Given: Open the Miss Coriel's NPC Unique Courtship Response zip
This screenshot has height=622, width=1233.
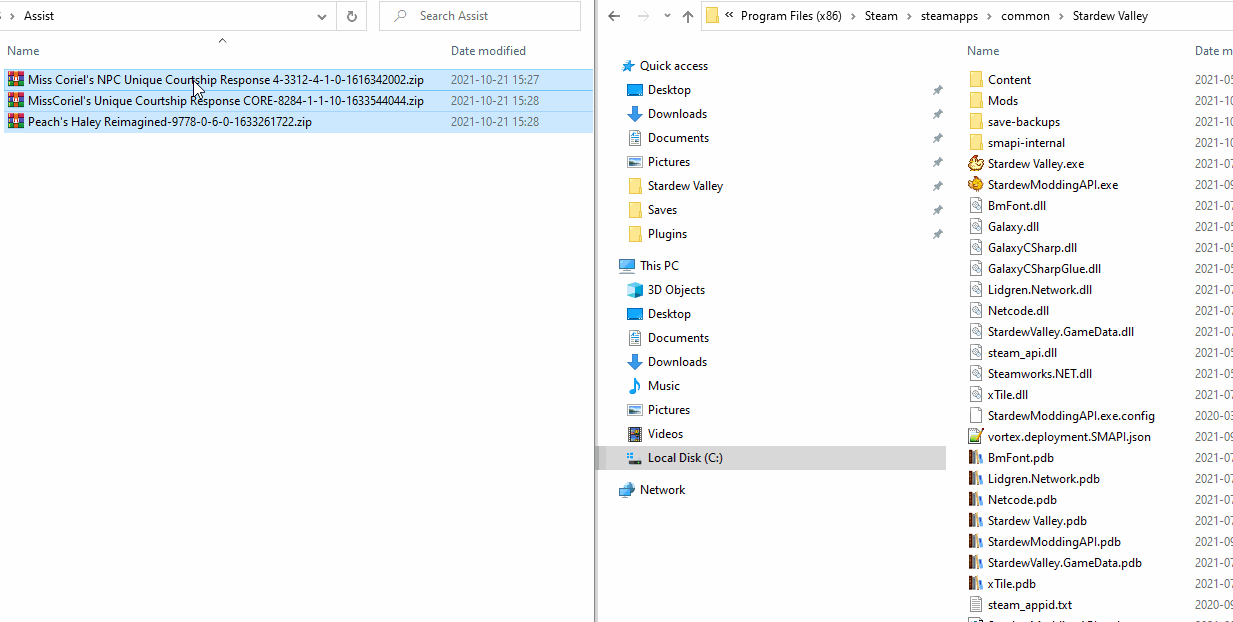Looking at the screenshot, I should click(298, 80).
